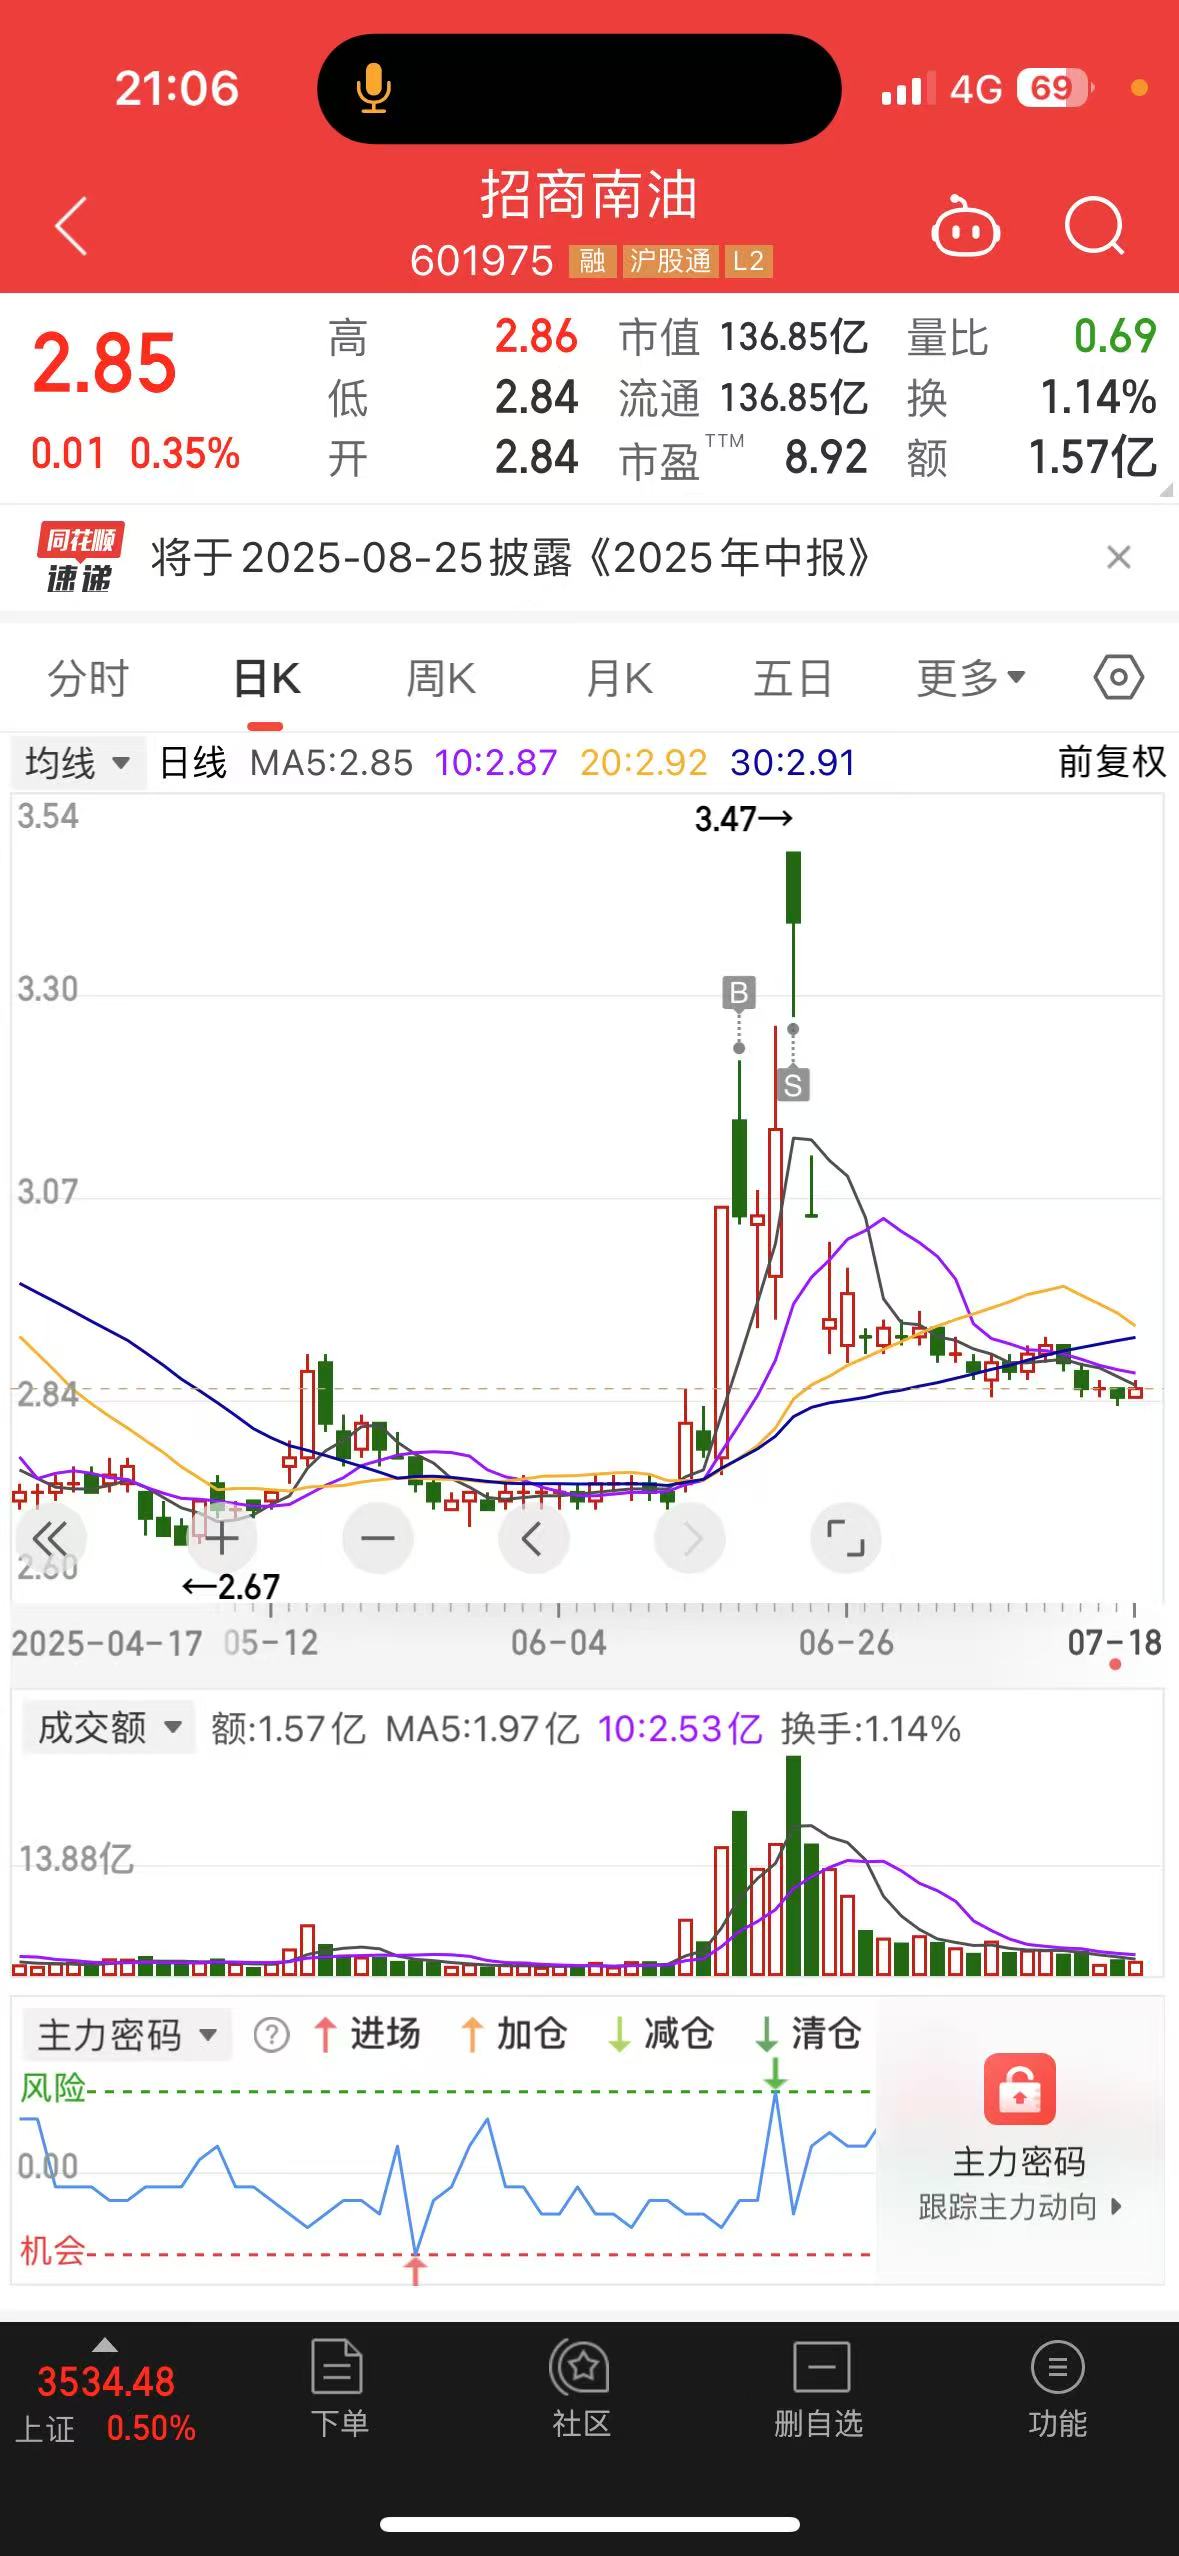
Task: Open the 成交额 indicator dropdown
Action: 108,1727
